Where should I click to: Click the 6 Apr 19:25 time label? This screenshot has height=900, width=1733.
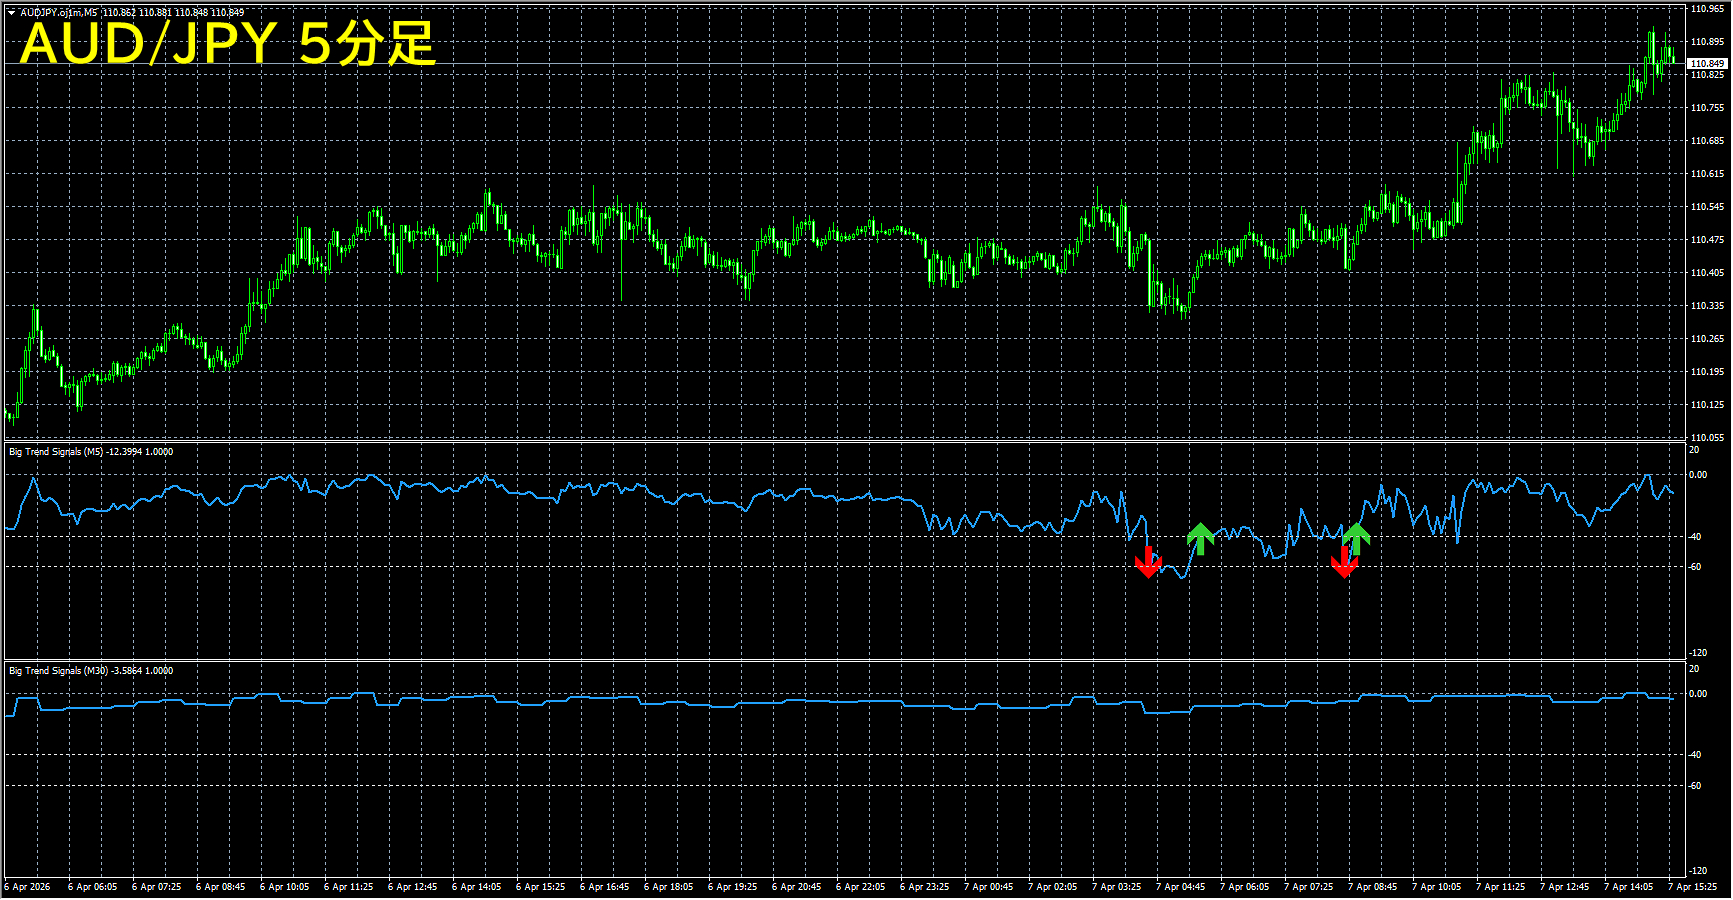tap(733, 887)
